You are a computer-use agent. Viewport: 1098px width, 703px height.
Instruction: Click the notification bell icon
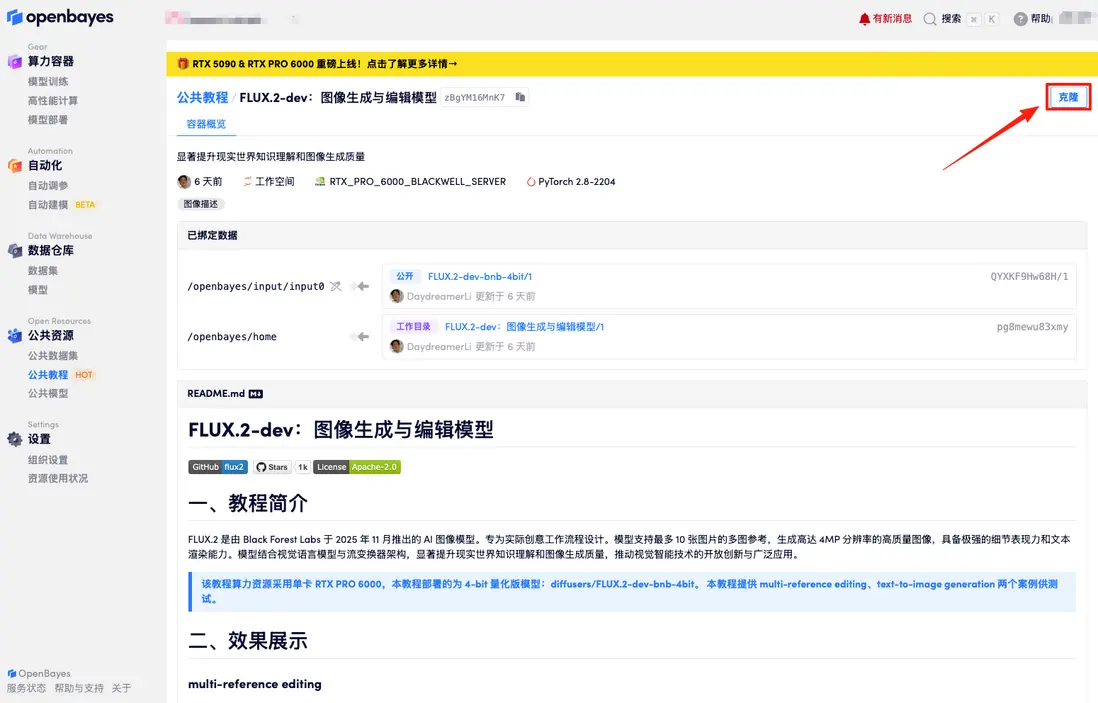point(864,19)
